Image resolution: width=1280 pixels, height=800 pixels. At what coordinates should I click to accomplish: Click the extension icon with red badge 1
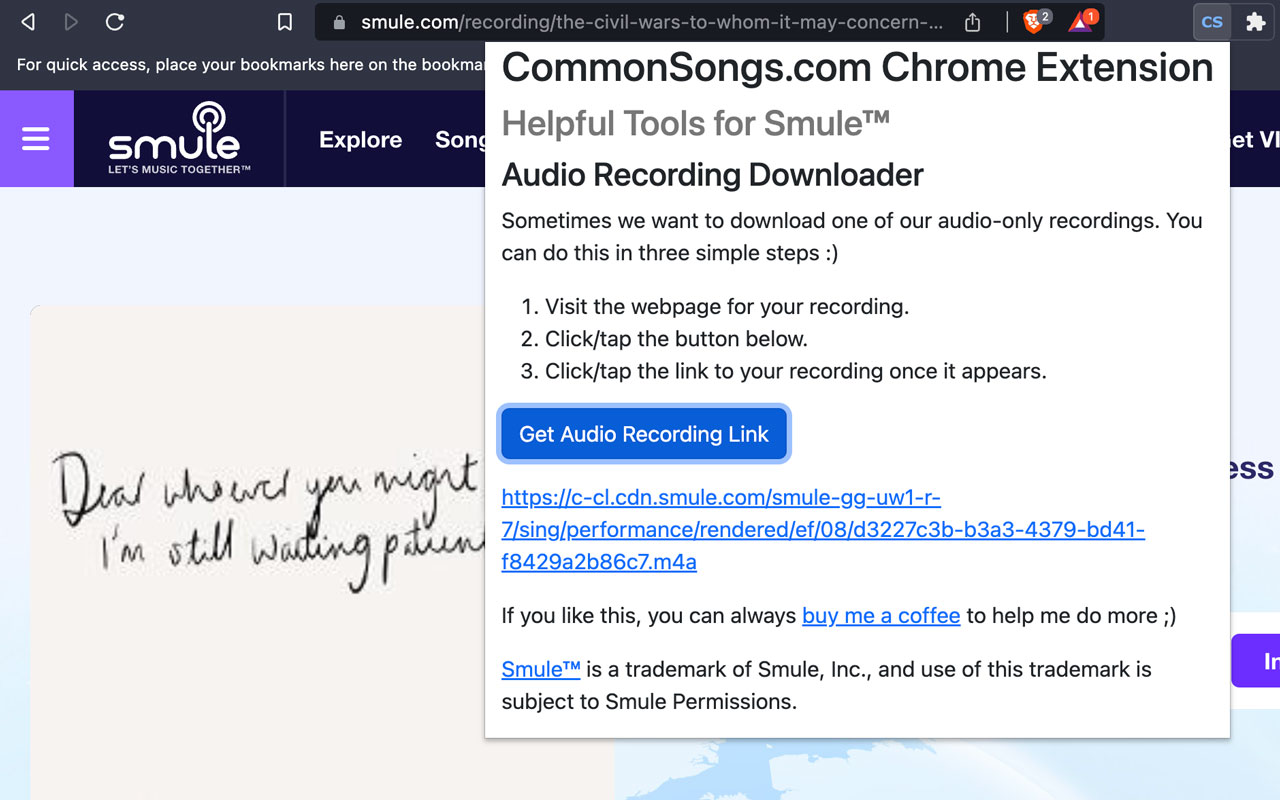[1078, 20]
